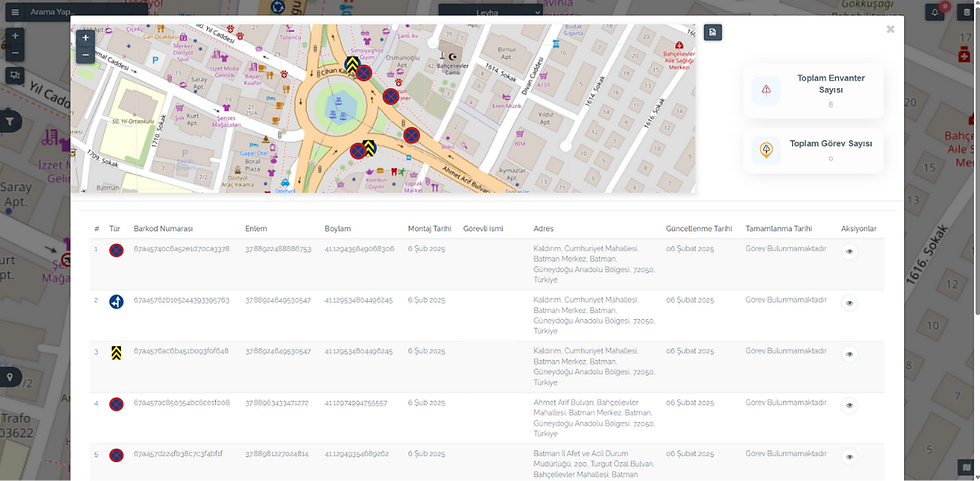Image resolution: width=980 pixels, height=481 pixels.
Task: Open the Levha dropdown
Action: (x=491, y=11)
